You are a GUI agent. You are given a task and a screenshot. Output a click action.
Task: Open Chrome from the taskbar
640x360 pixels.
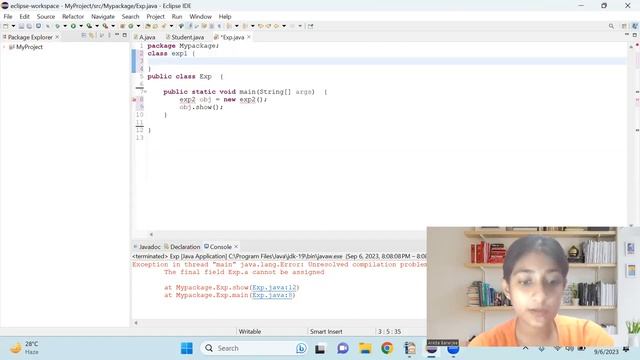pyautogui.click(x=387, y=348)
